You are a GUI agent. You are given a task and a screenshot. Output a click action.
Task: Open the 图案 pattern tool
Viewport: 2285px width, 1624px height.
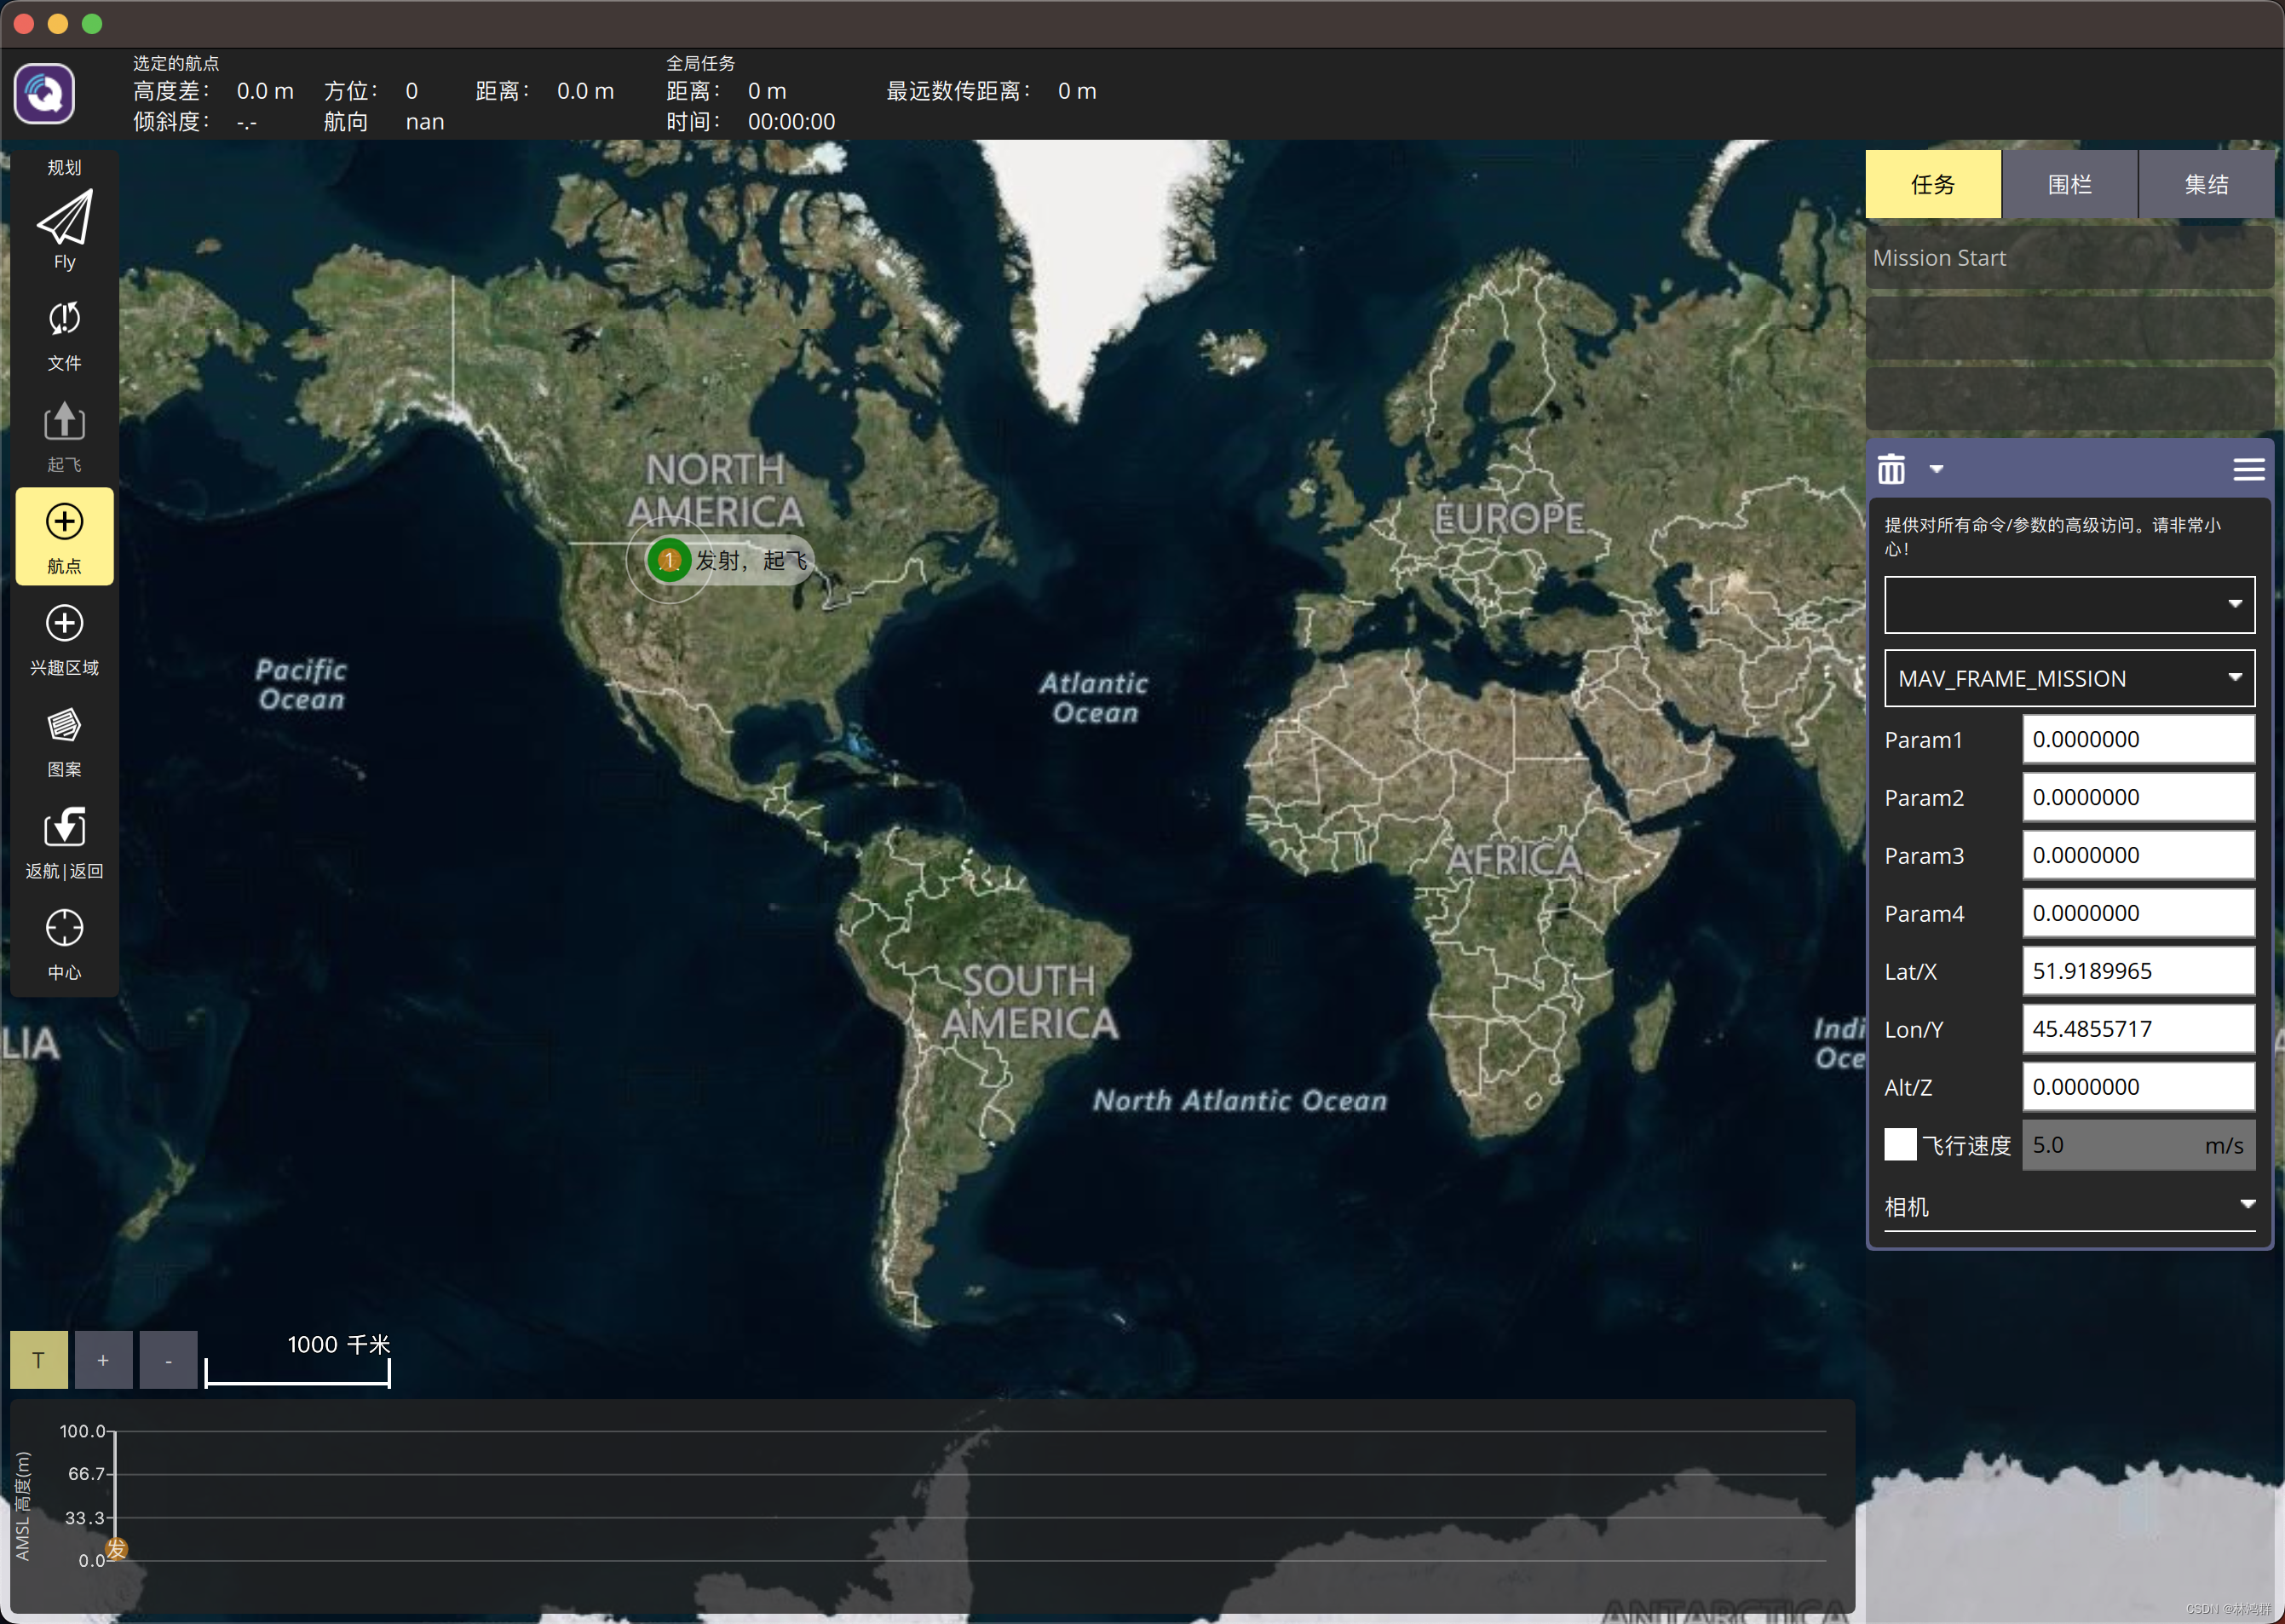[x=64, y=742]
